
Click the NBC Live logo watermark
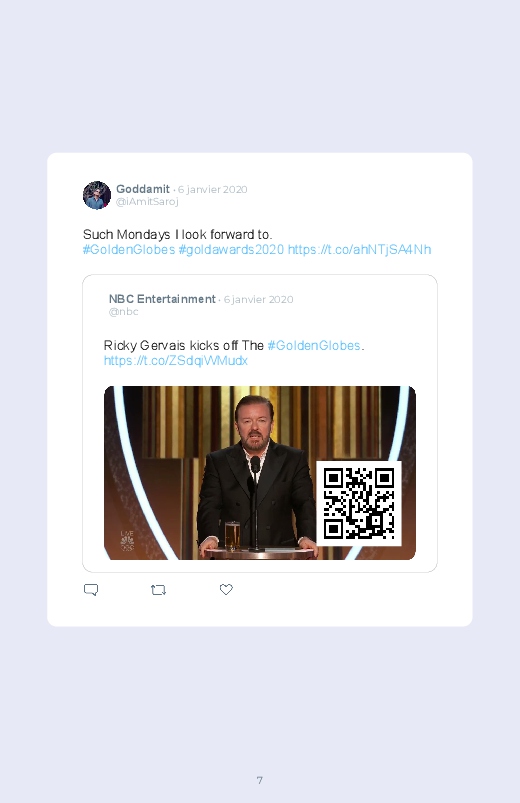click(127, 541)
